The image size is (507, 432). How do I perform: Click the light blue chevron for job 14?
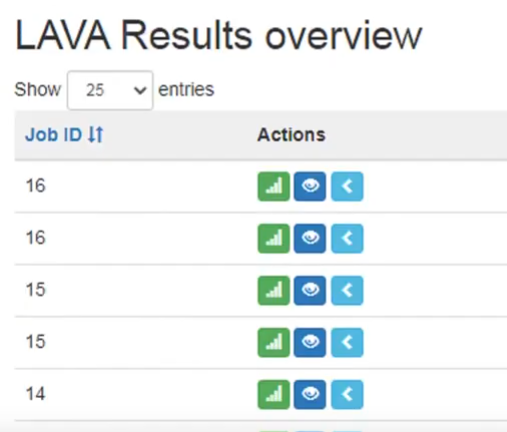pos(347,394)
